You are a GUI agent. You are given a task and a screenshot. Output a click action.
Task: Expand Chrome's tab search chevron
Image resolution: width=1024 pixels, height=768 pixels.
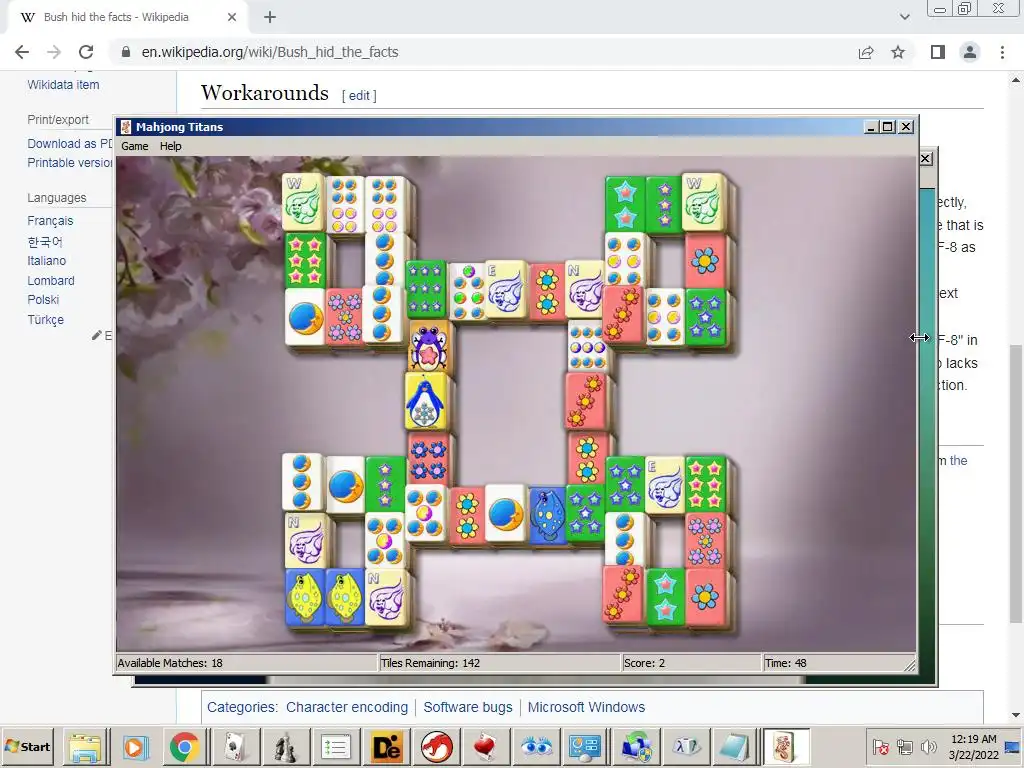tap(904, 17)
